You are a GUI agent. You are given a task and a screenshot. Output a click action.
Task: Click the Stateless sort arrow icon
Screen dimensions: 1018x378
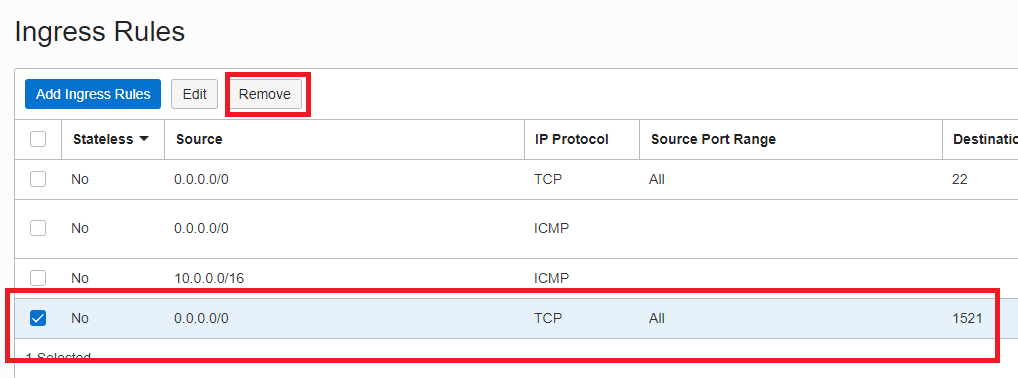(143, 139)
